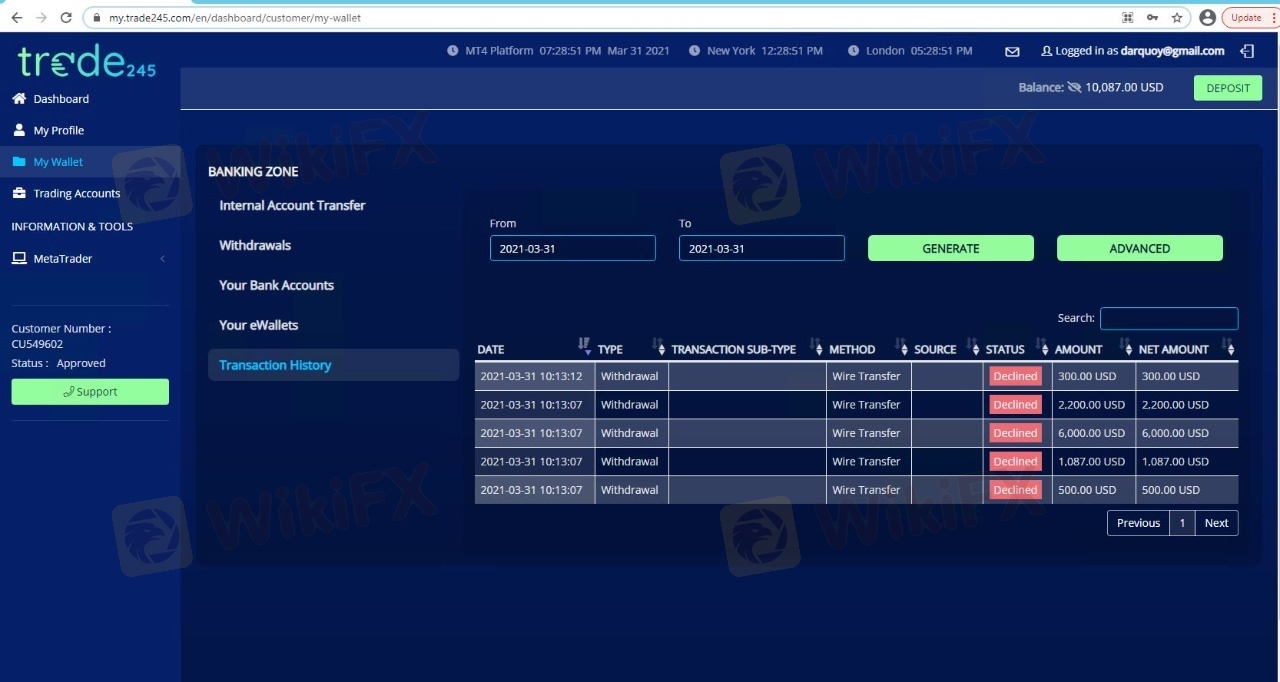Go back using browser back arrow
The image size is (1280, 682).
16,17
